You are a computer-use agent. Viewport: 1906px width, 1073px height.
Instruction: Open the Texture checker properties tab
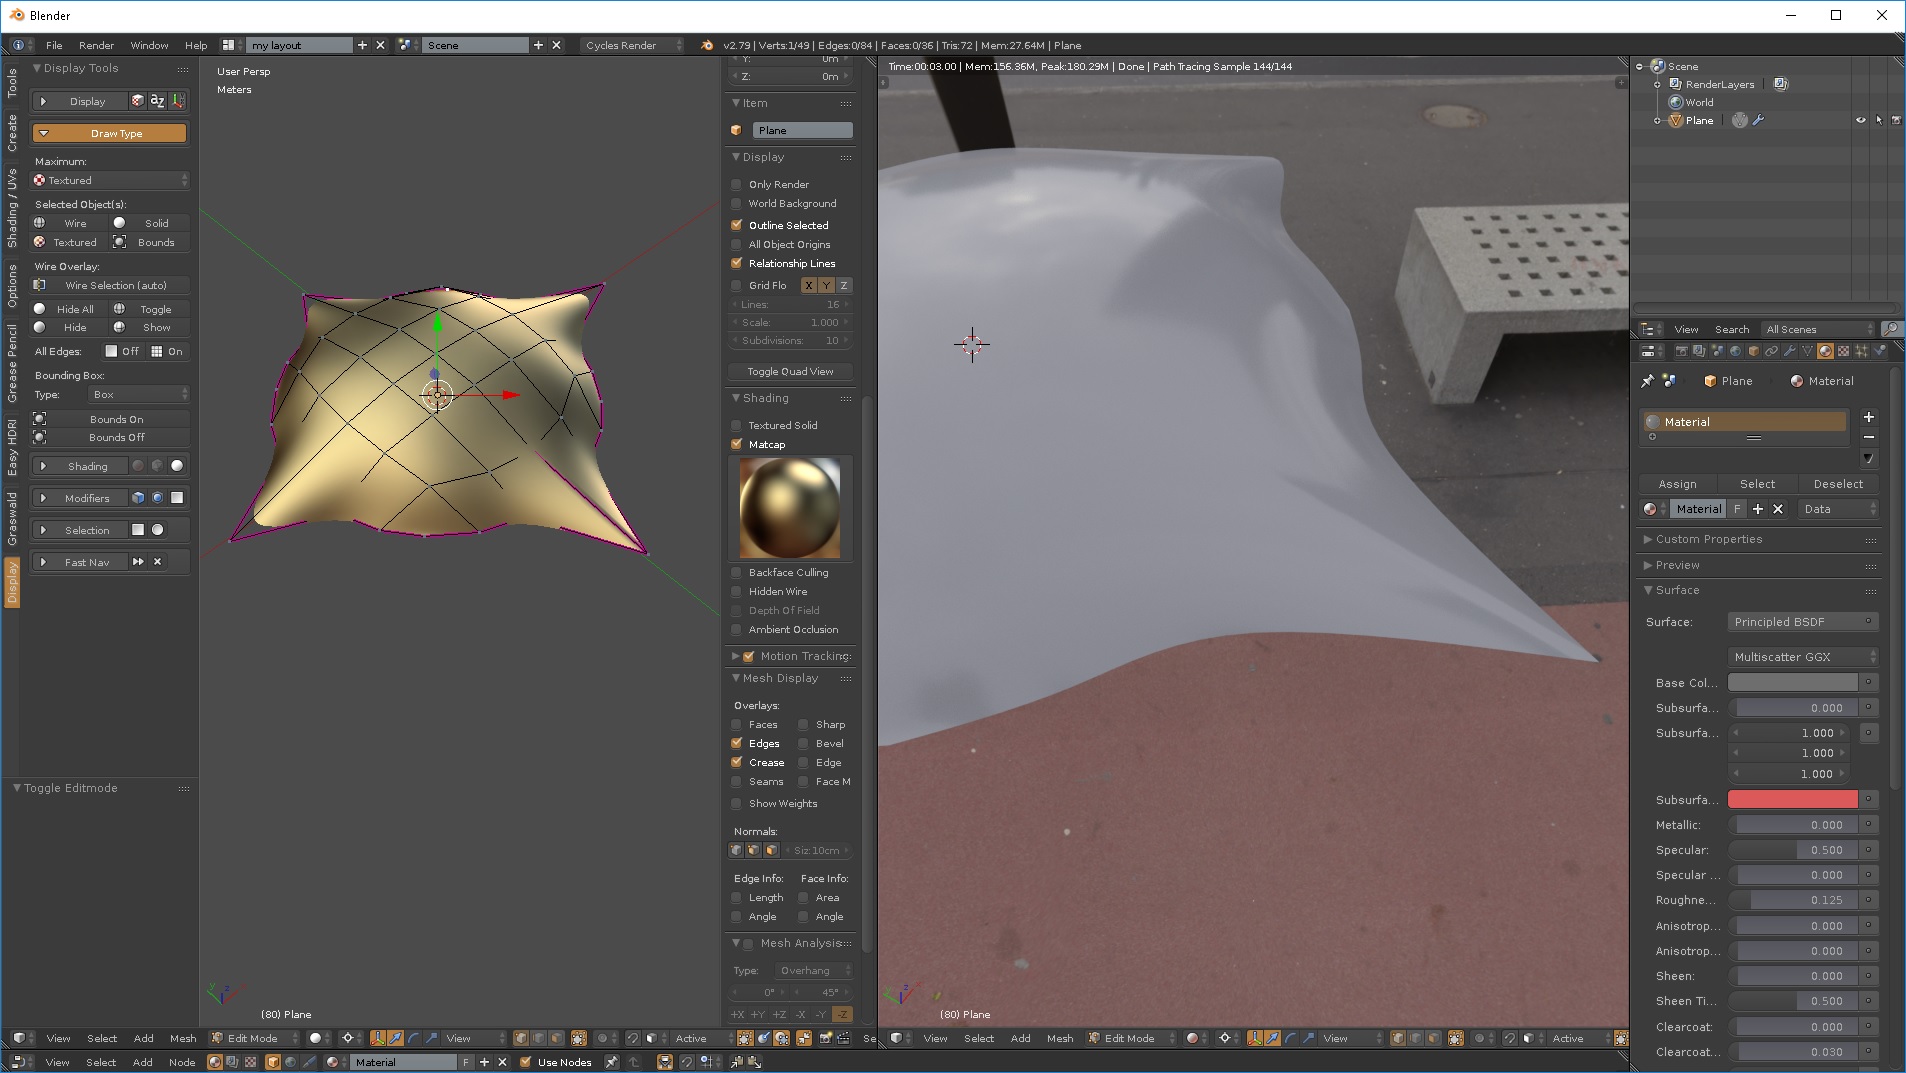click(x=1843, y=351)
